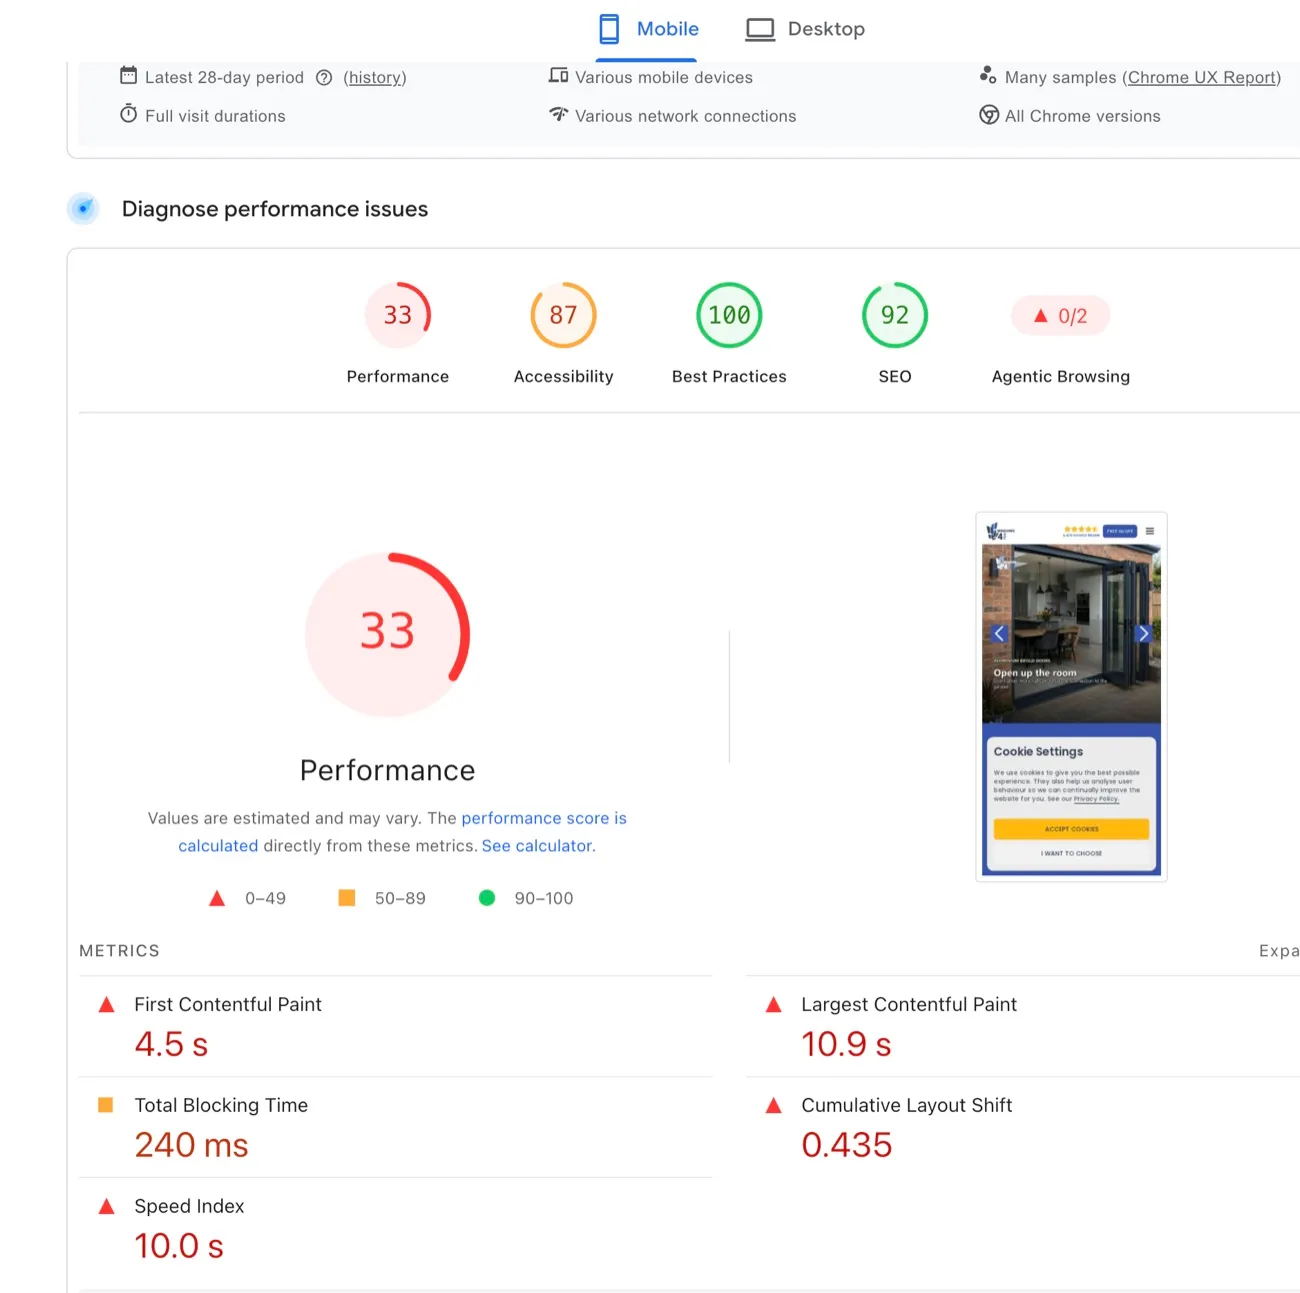Screen dimensions: 1300x1293
Task: Click the red triangle beside Speed Index
Action: 106,1206
